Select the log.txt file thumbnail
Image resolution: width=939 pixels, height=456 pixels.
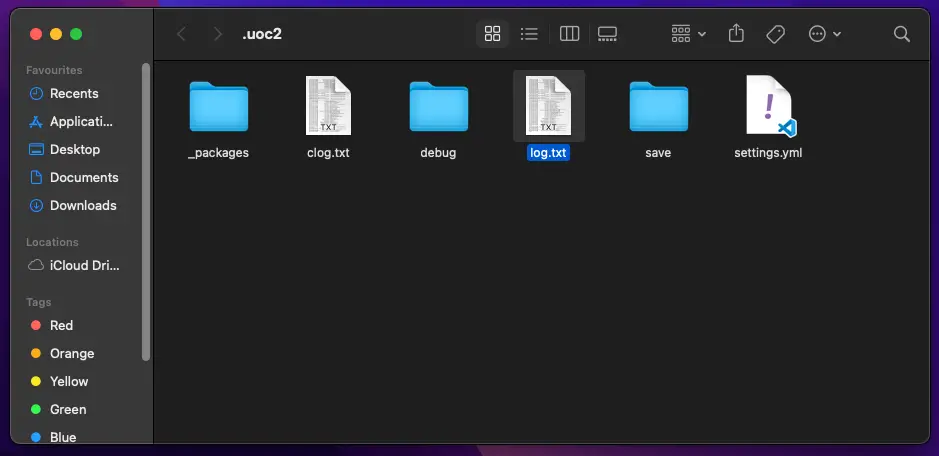click(549, 105)
